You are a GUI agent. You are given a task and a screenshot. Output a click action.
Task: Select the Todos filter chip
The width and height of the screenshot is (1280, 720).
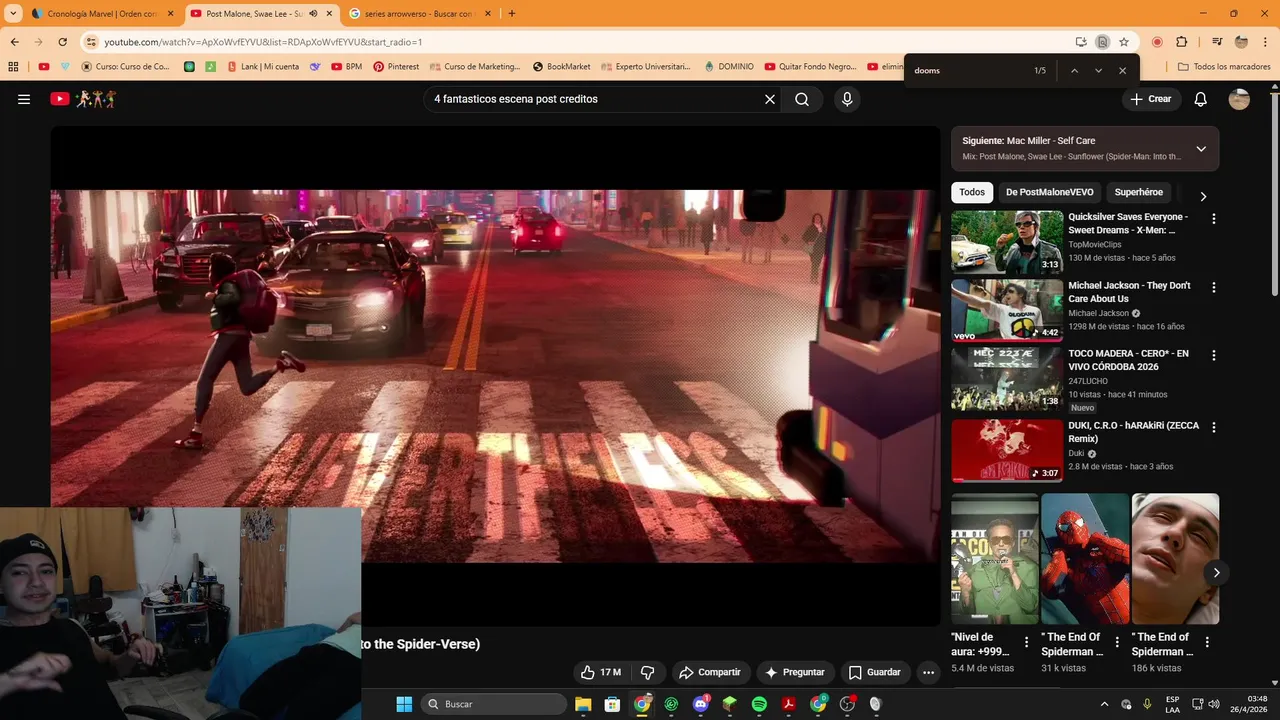[972, 192]
